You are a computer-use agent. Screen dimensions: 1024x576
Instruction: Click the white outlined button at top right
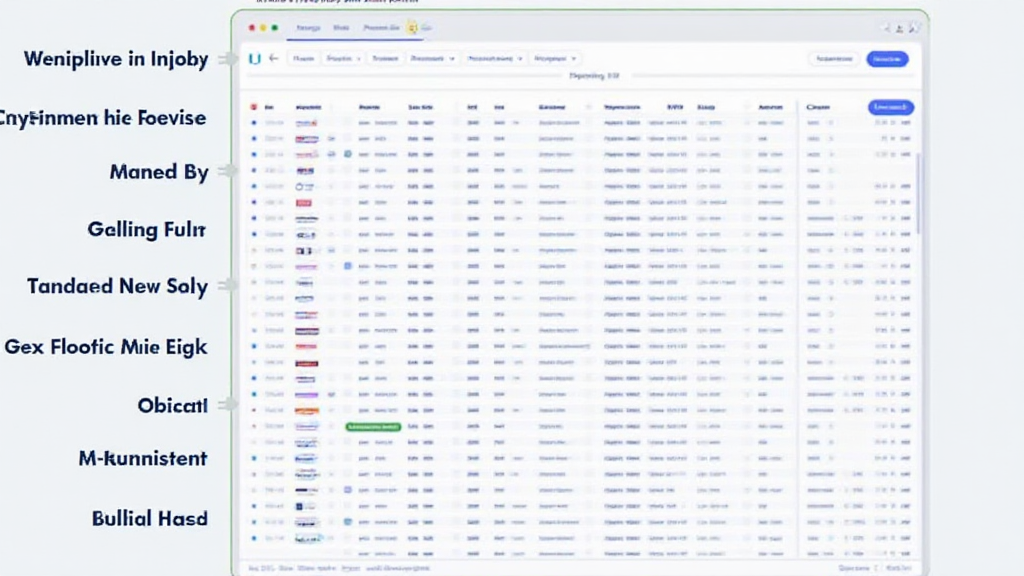[x=833, y=59]
